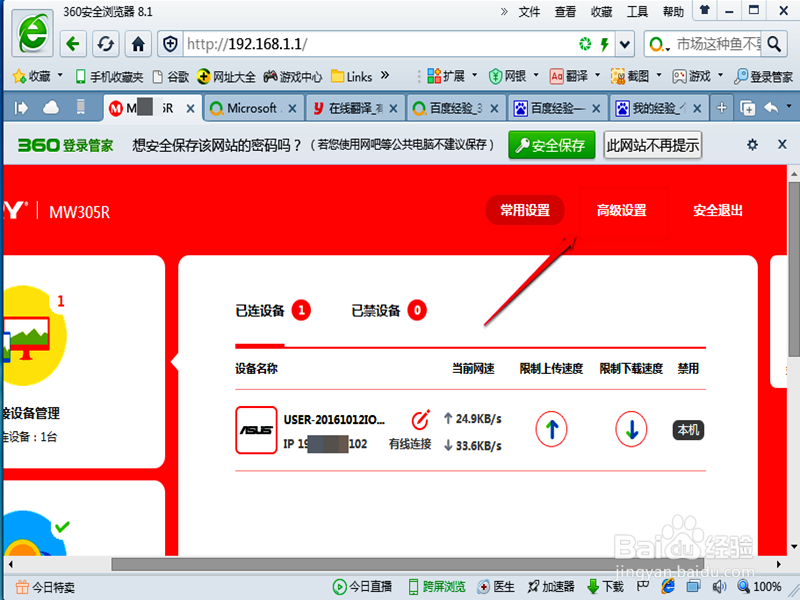This screenshot has width=800, height=600.
Task: Click the skin shirt icon in title bar
Action: (x=705, y=10)
